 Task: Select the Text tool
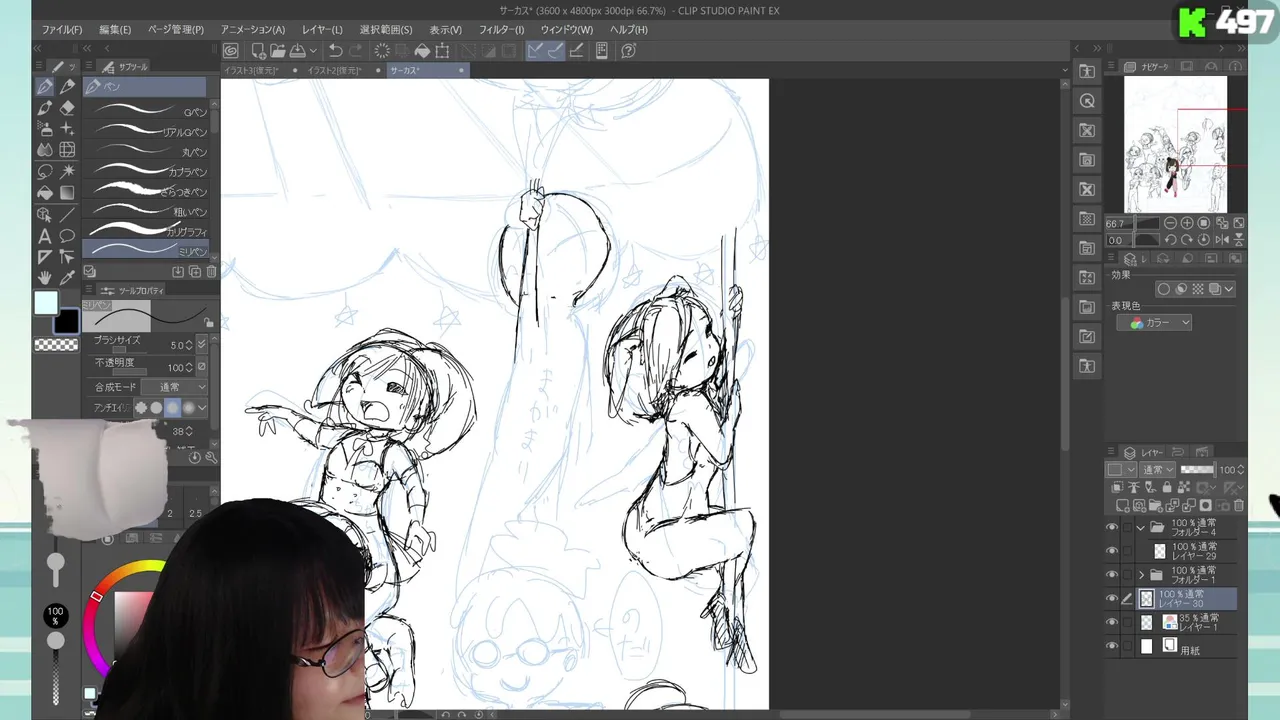(x=45, y=236)
